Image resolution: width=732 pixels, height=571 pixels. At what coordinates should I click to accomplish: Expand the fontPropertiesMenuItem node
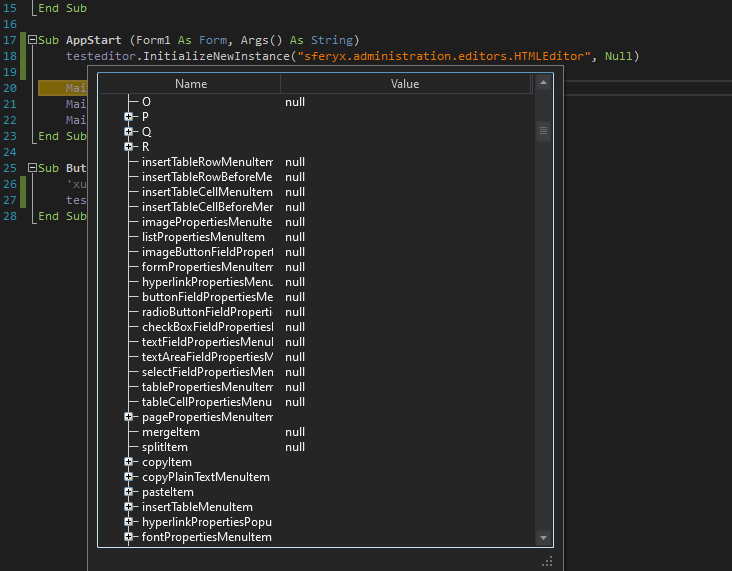pos(128,536)
